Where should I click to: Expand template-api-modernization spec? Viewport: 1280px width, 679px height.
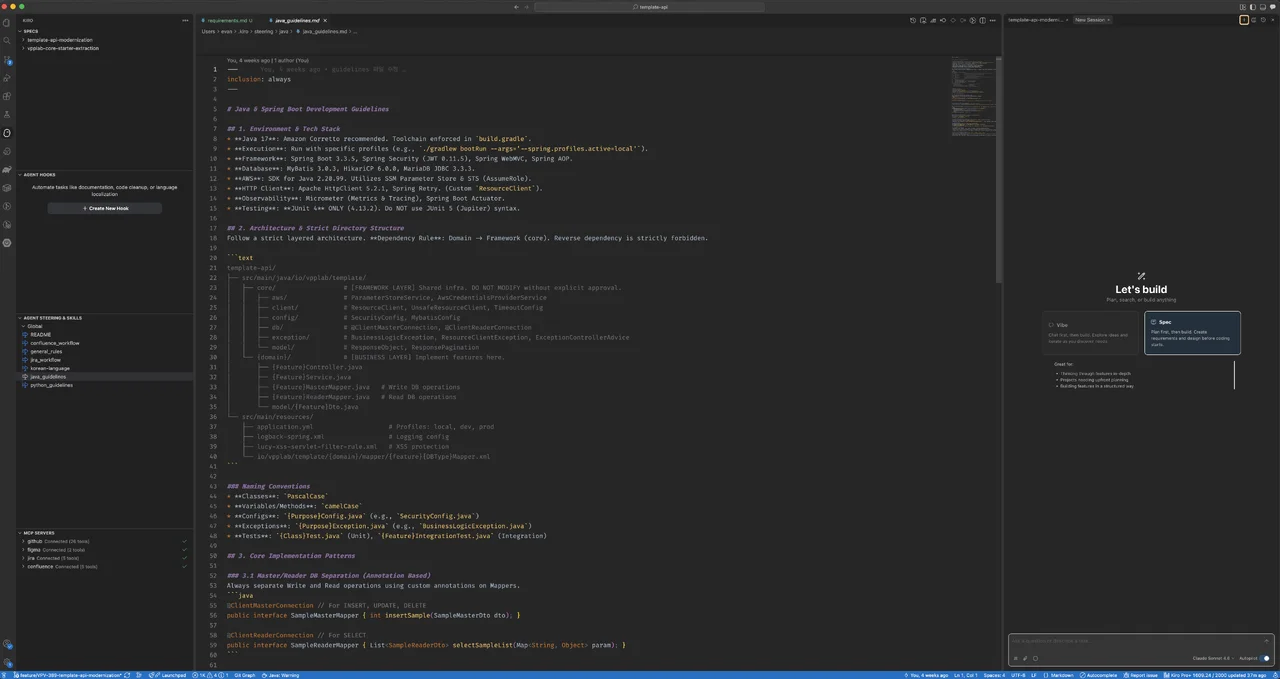pos(60,40)
